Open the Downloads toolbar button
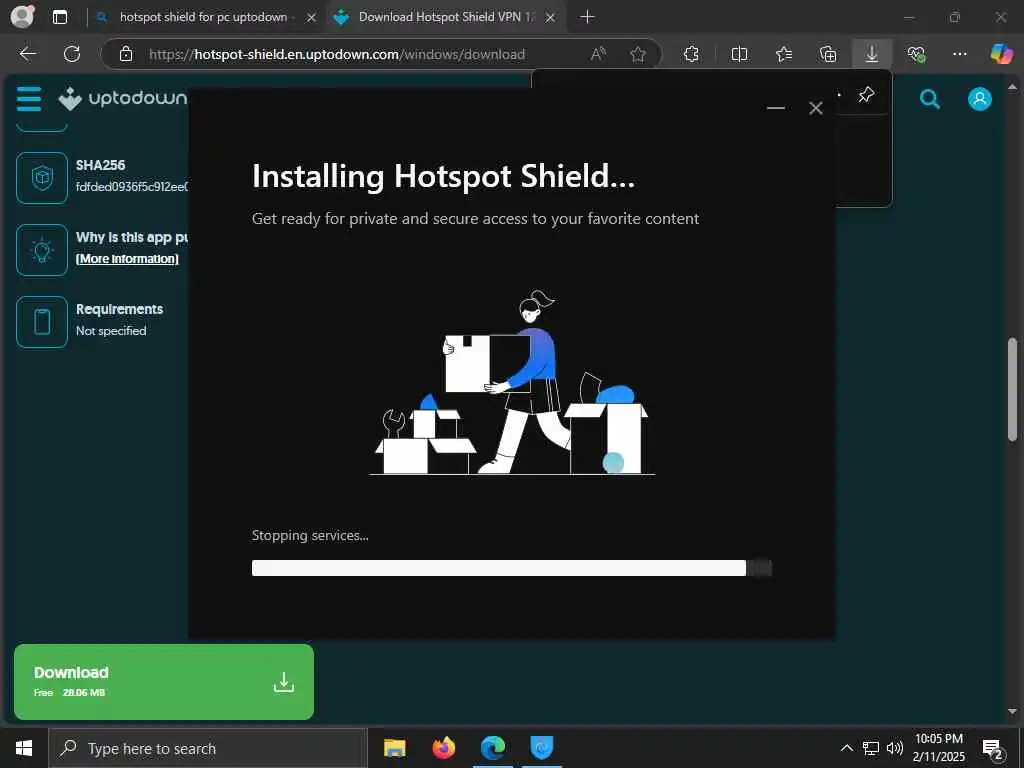 pyautogui.click(x=872, y=54)
